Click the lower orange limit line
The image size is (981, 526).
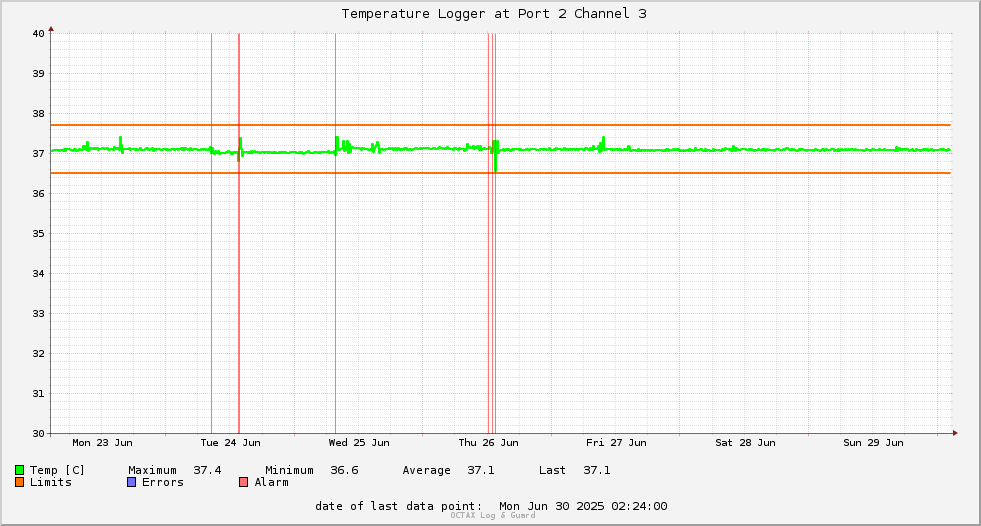(x=501, y=173)
